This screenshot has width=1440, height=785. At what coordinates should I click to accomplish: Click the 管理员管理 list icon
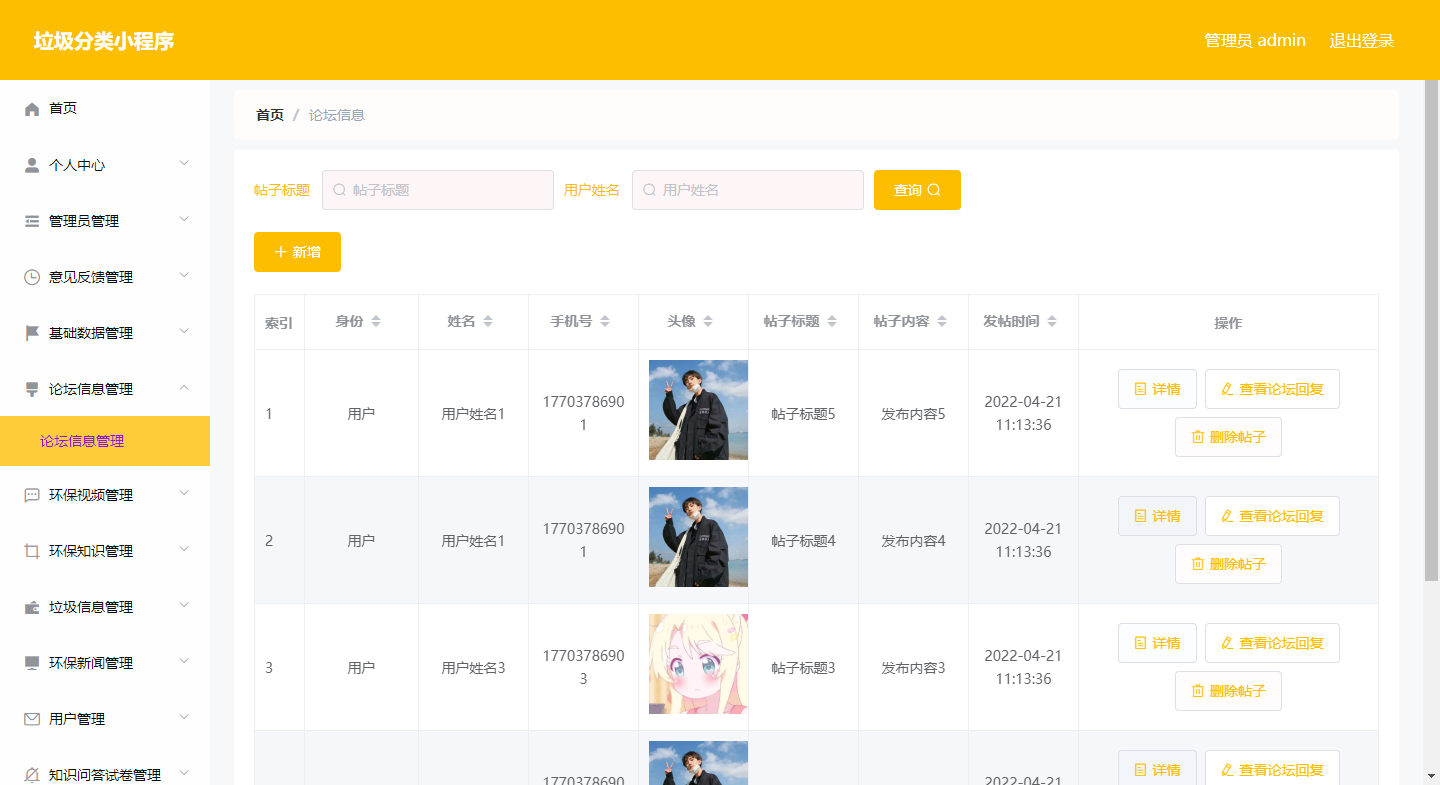(x=31, y=220)
